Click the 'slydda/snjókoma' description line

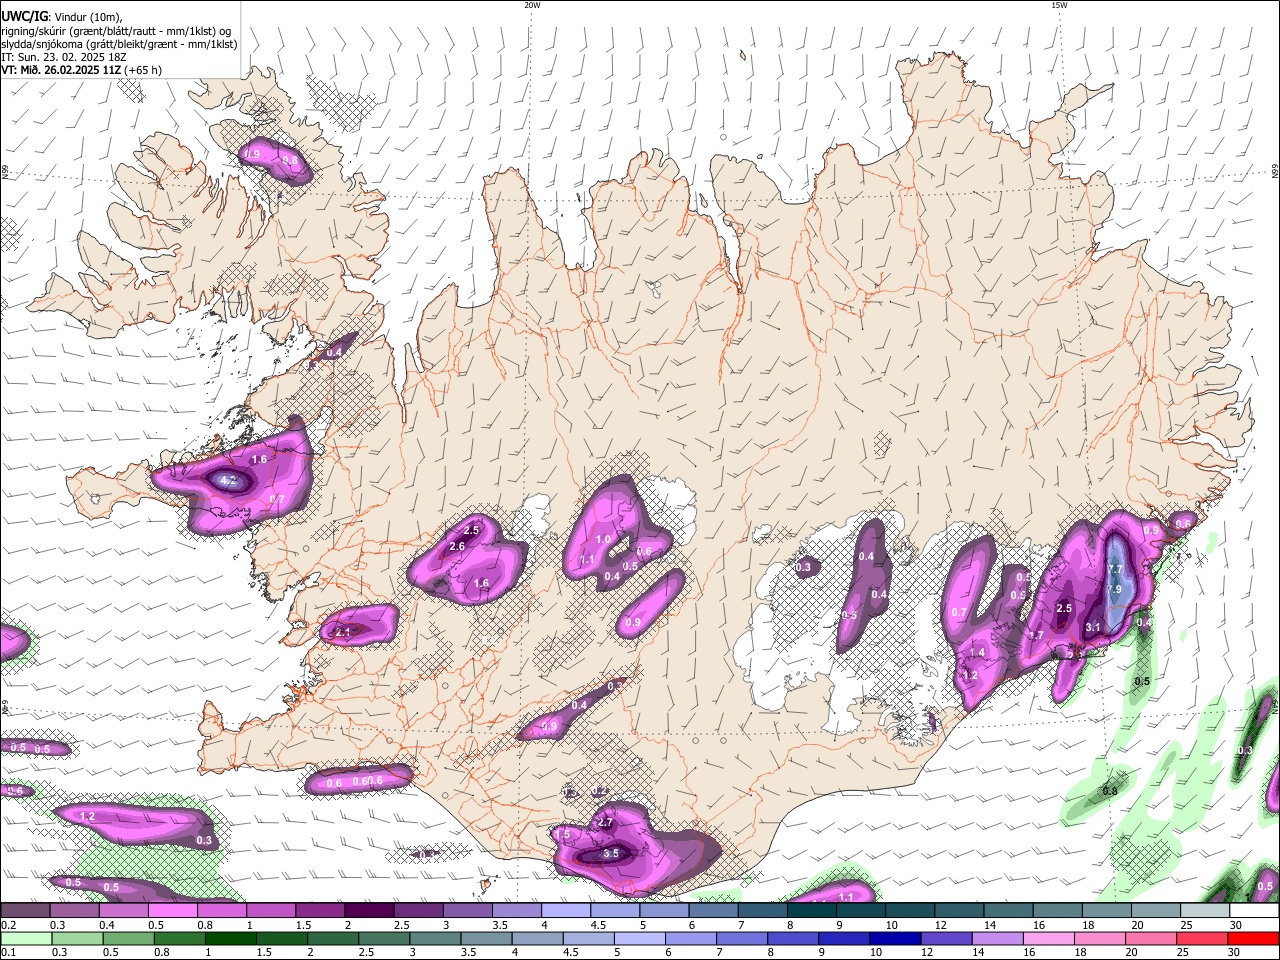(x=119, y=44)
